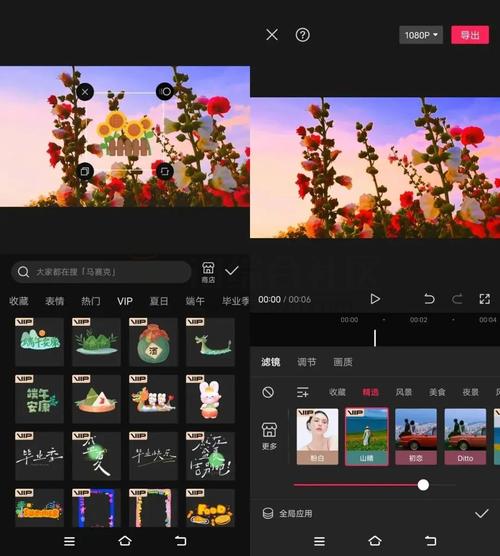Switch to the 调节 adjust tab
The width and height of the screenshot is (500, 556).
pyautogui.click(x=307, y=362)
